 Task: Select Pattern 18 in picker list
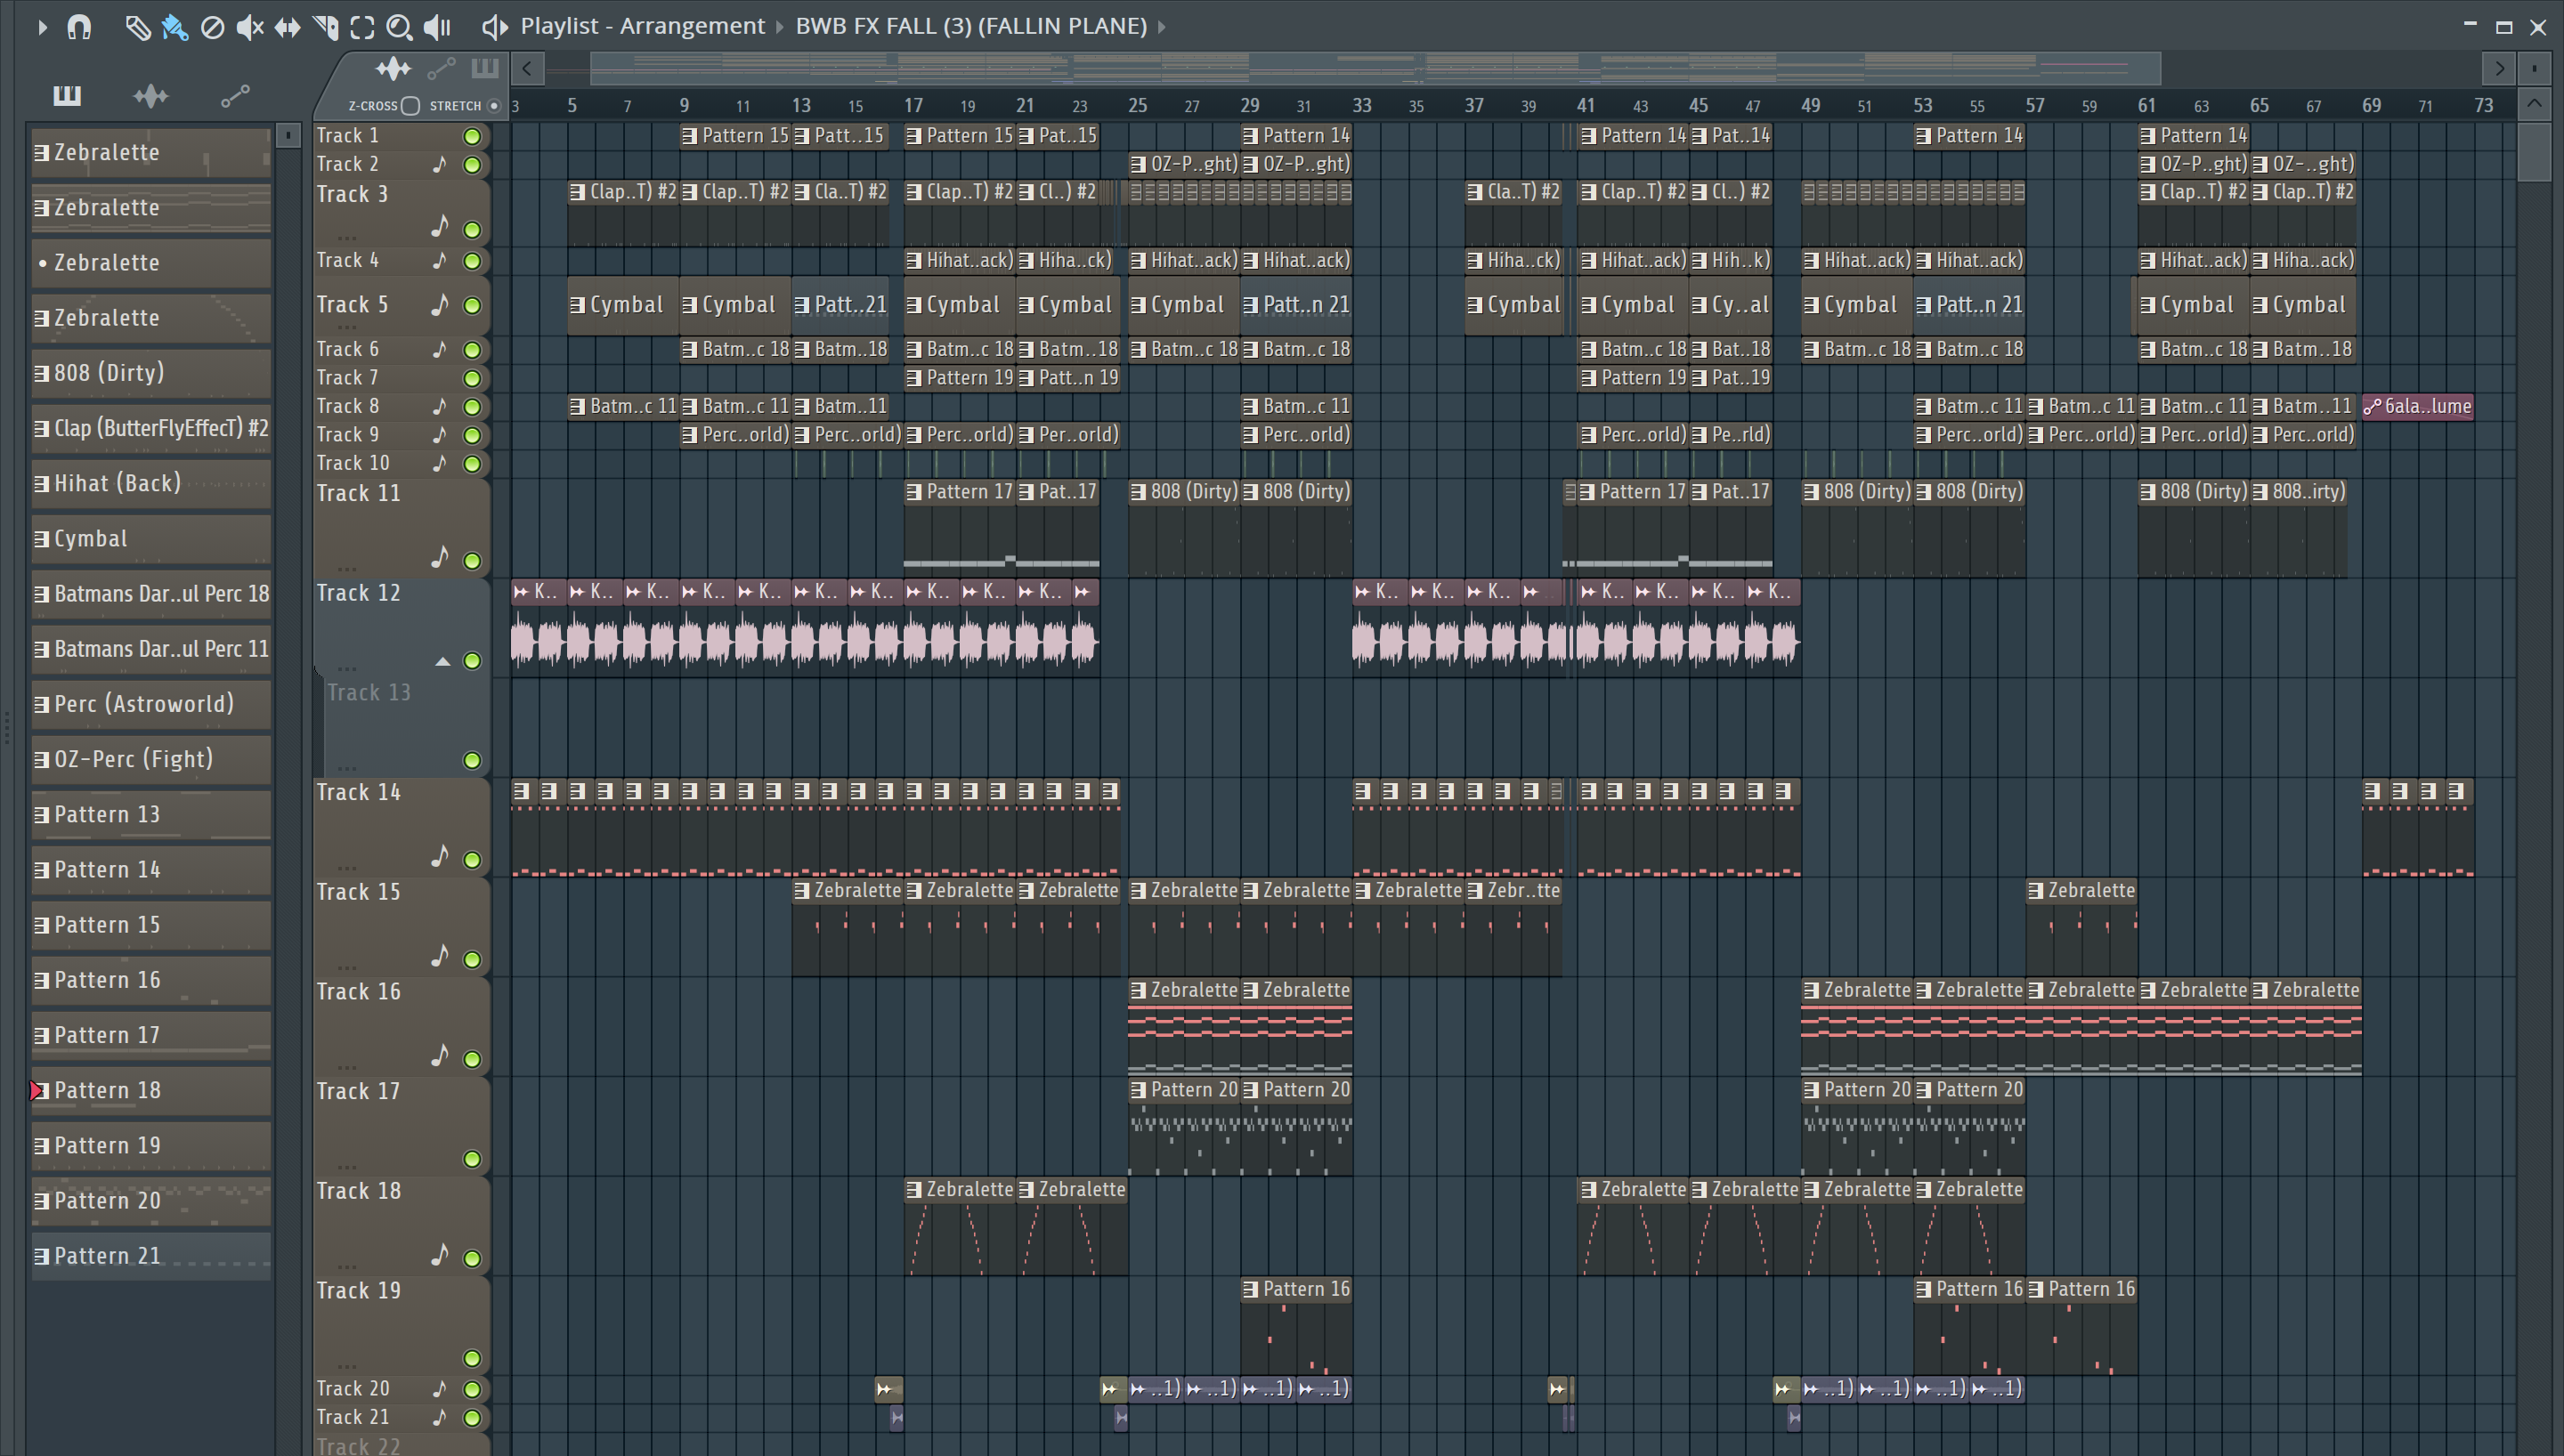151,1090
